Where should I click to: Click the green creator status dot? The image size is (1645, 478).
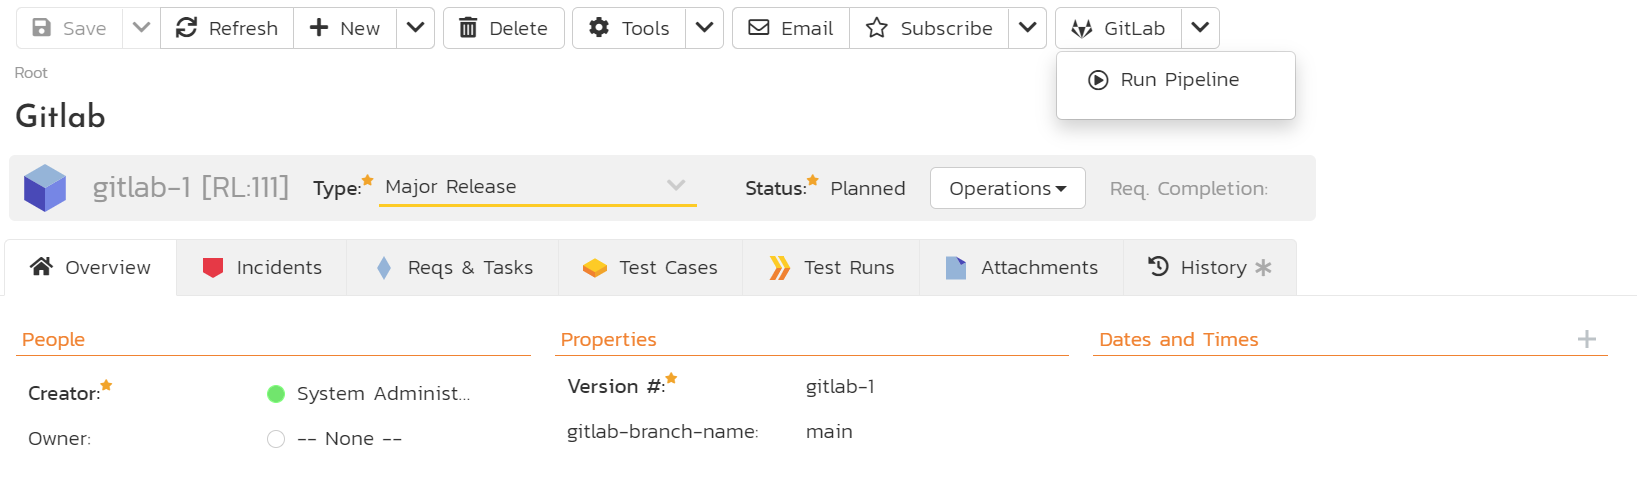coord(276,394)
